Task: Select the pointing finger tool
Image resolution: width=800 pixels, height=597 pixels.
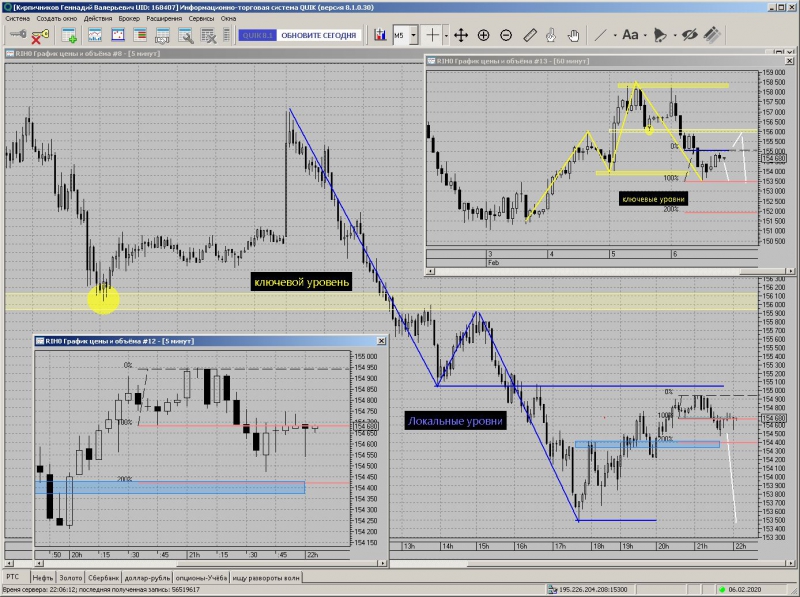Action: pyautogui.click(x=551, y=35)
